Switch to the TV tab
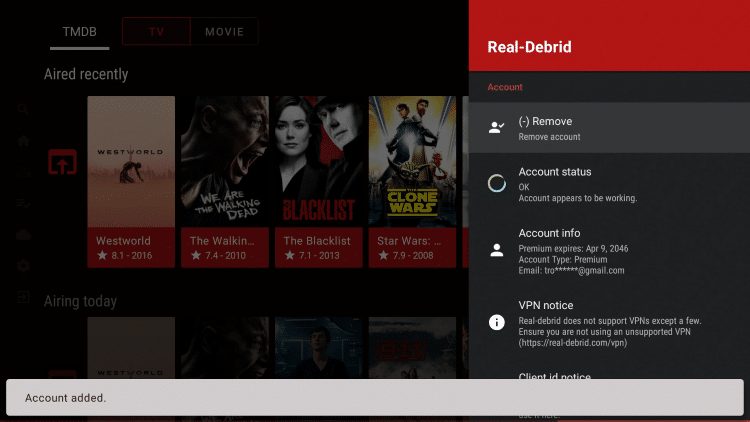The height and width of the screenshot is (422, 750). [x=156, y=32]
